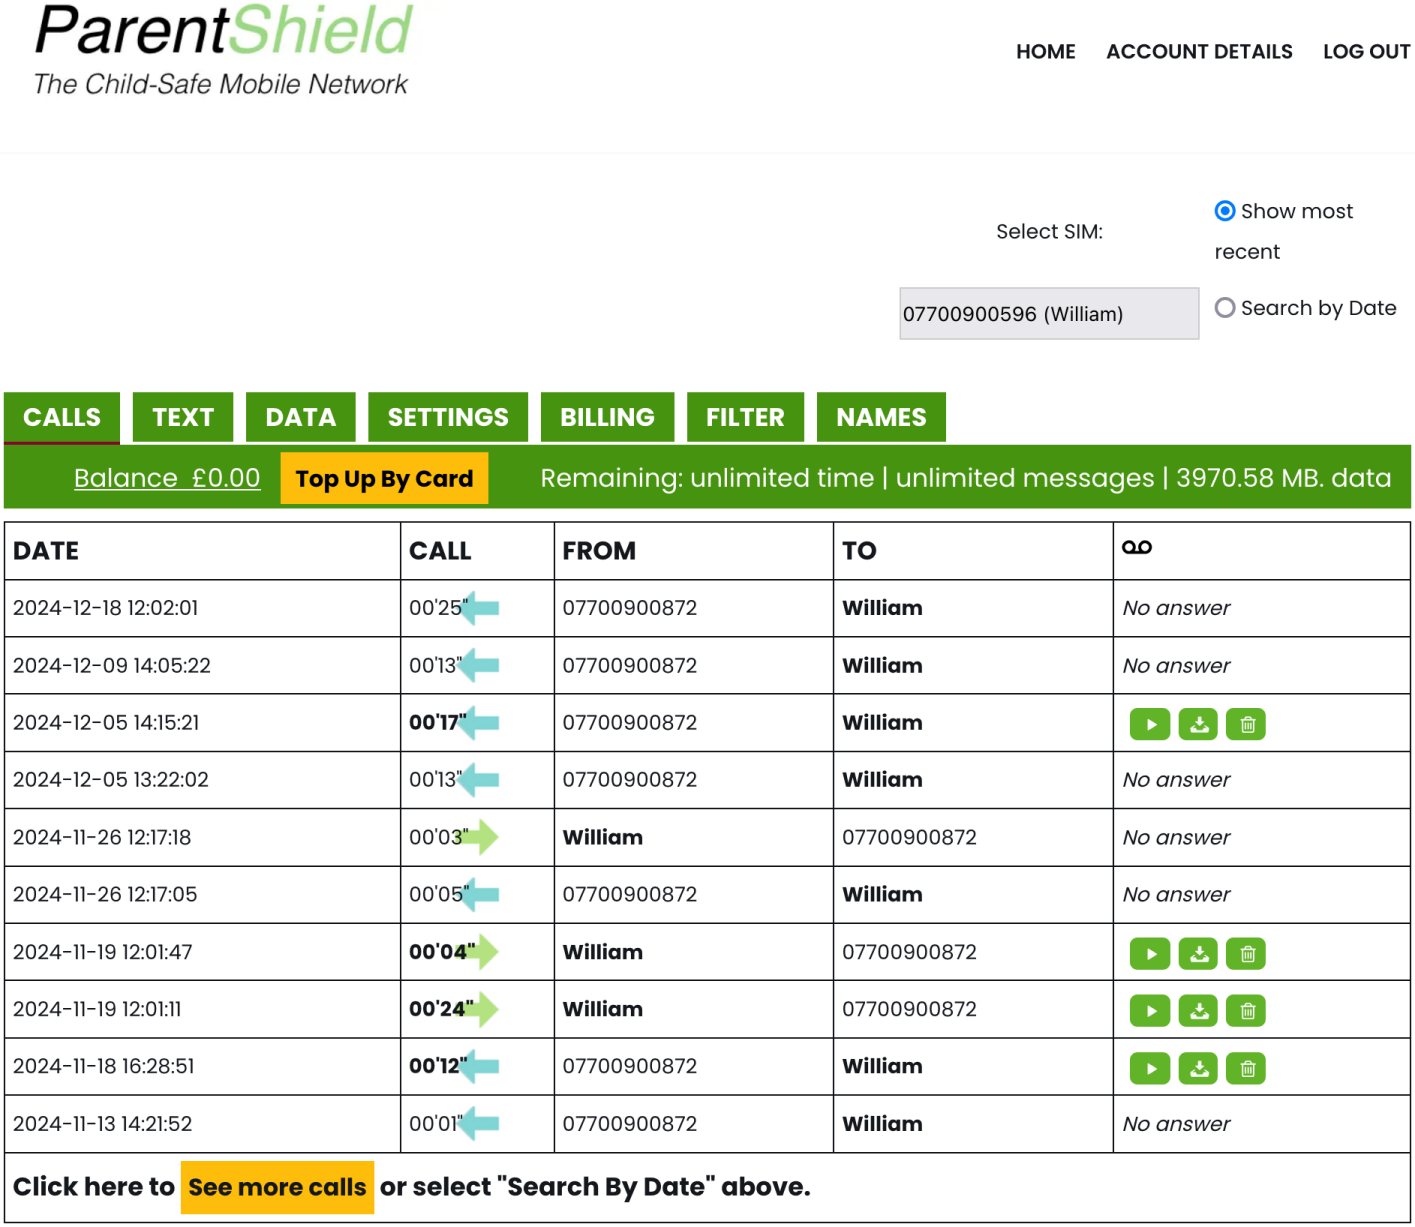
Task: Download the voicemail recorded 2024-11-19 12:01:47
Action: pos(1198,953)
